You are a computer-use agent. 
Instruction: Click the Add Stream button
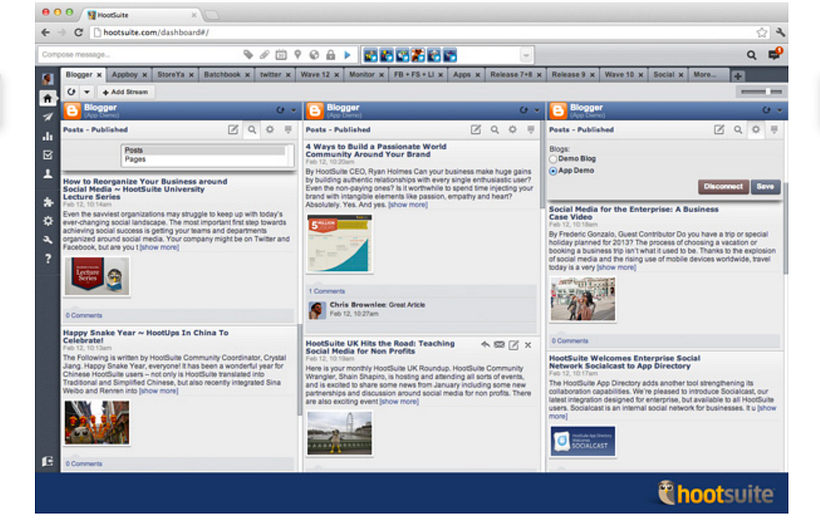pos(125,92)
